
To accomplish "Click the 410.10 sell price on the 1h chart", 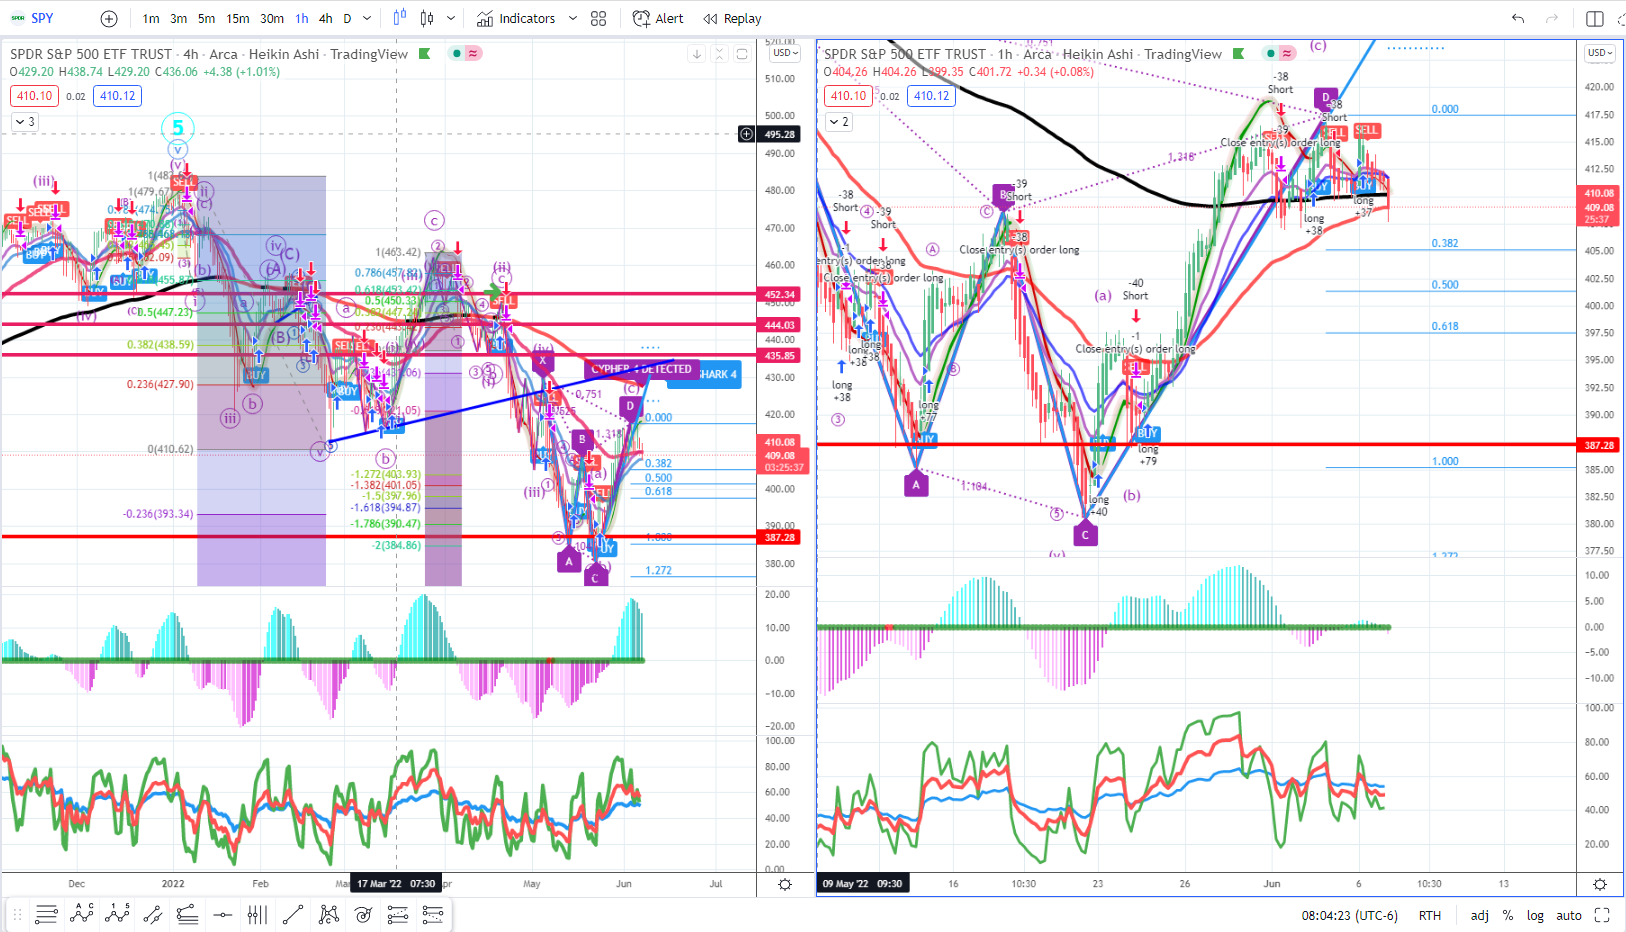I will 849,96.
